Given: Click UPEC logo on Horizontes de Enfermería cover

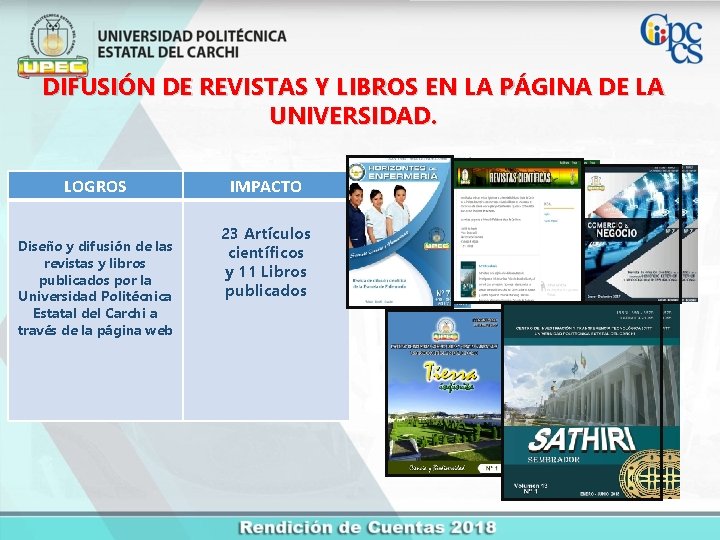Looking at the screenshot, I should 436,239.
